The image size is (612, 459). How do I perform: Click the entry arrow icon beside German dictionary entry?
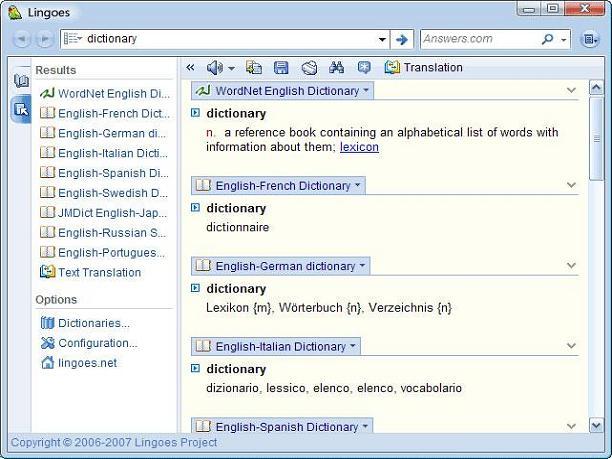[195, 288]
